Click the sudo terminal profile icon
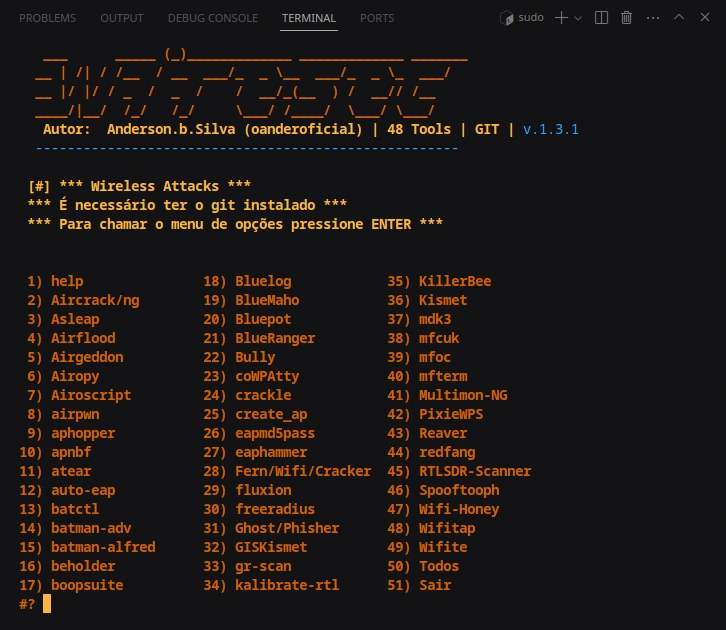Screen dimensions: 726x630 pyautogui.click(x=507, y=18)
